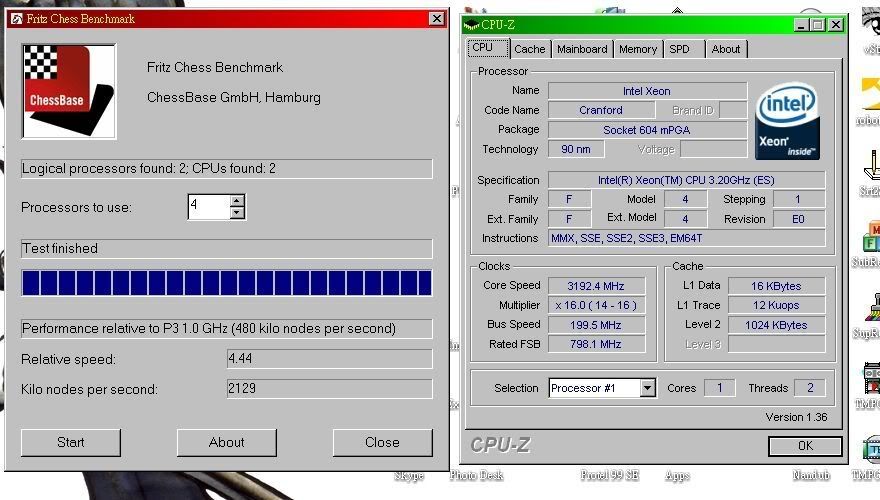Click the CPU-Z title bar icon
The height and width of the screenshot is (500, 880).
coord(471,25)
